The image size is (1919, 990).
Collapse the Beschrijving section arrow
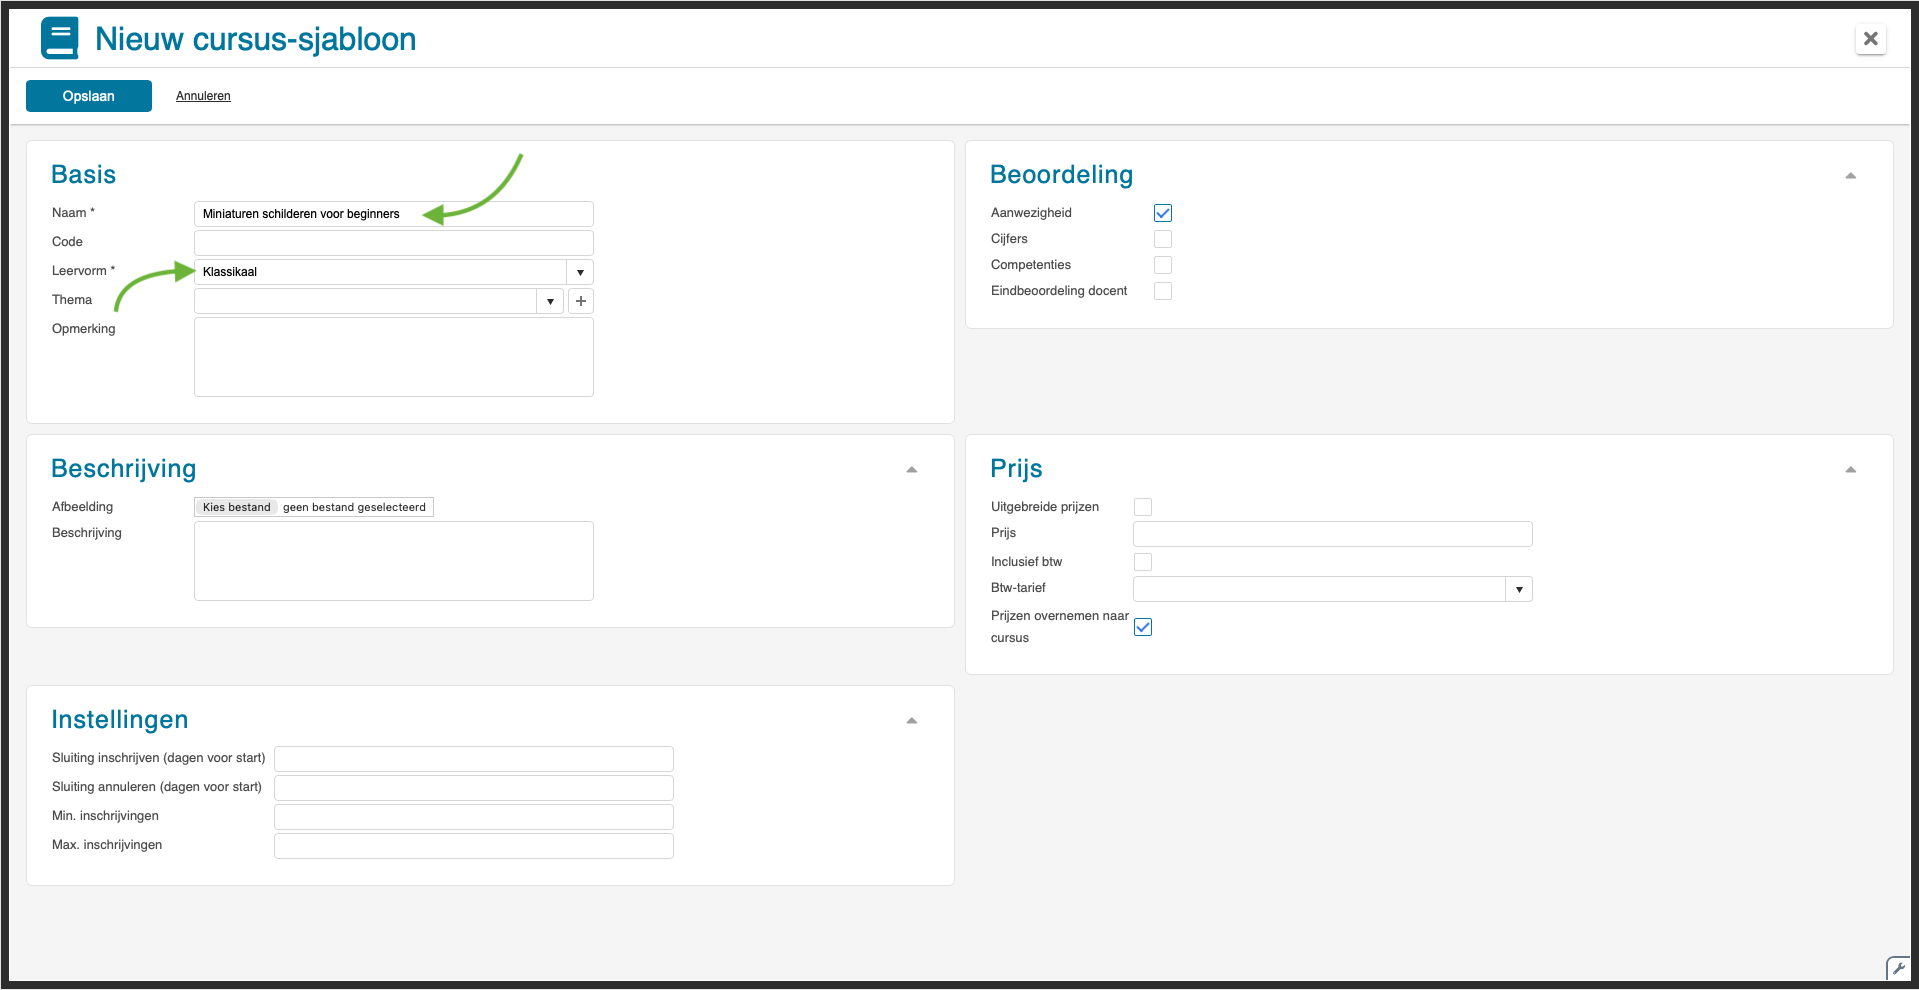[911, 470]
